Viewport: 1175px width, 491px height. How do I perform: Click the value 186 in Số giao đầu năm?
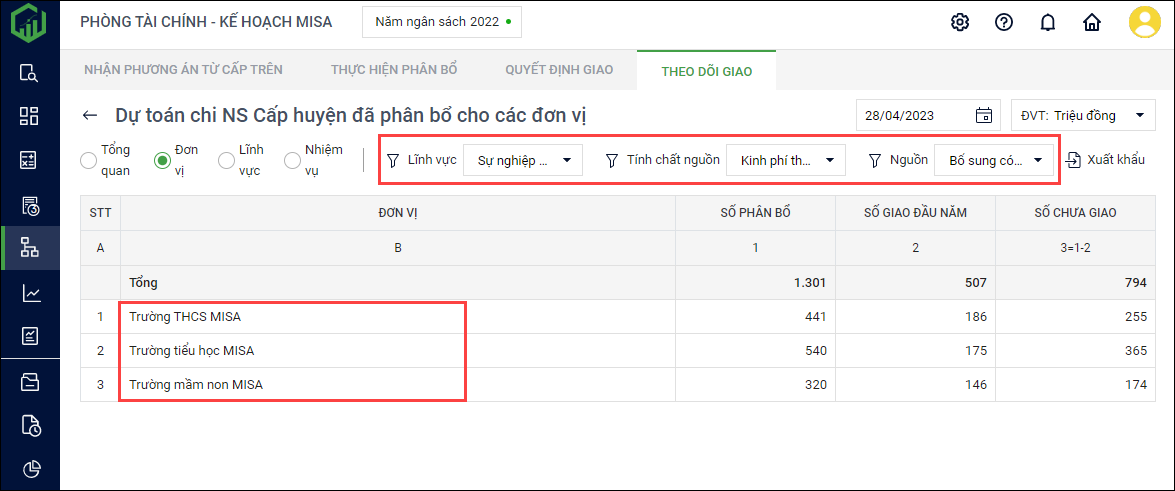(976, 317)
